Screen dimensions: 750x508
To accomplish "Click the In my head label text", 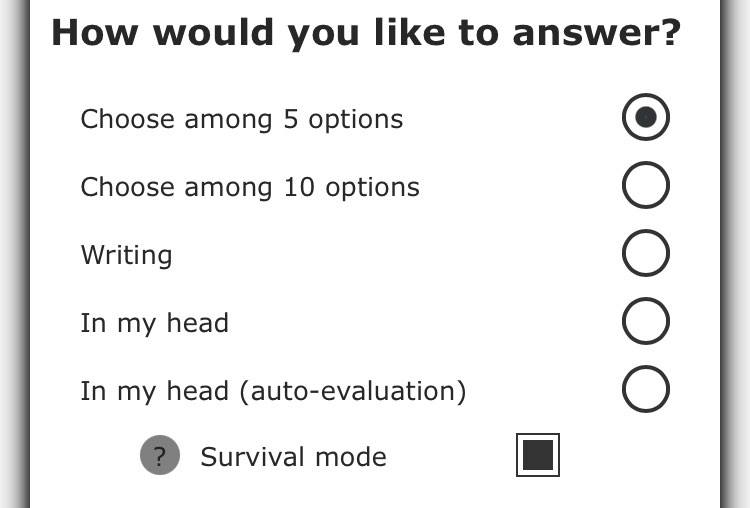I will pos(154,323).
